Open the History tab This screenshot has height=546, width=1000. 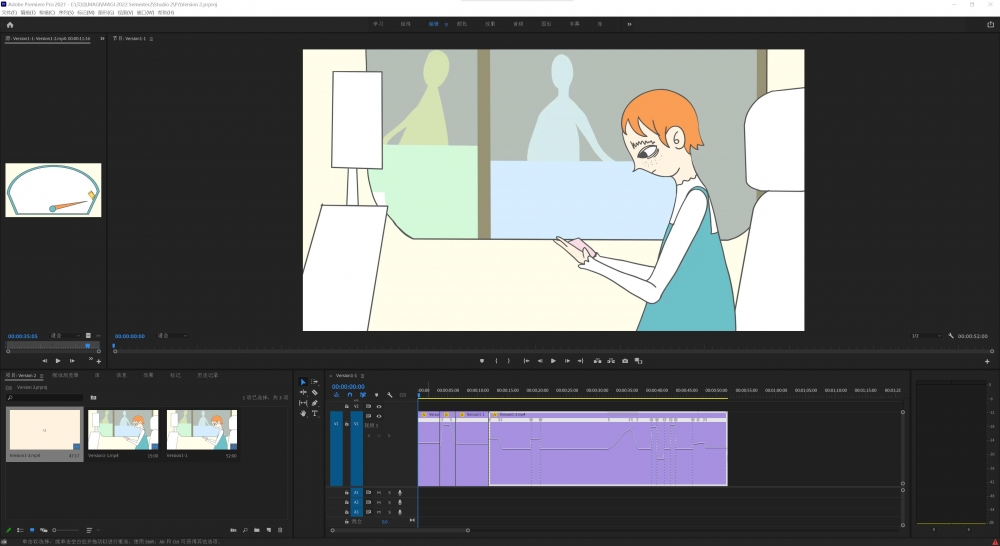(x=208, y=375)
